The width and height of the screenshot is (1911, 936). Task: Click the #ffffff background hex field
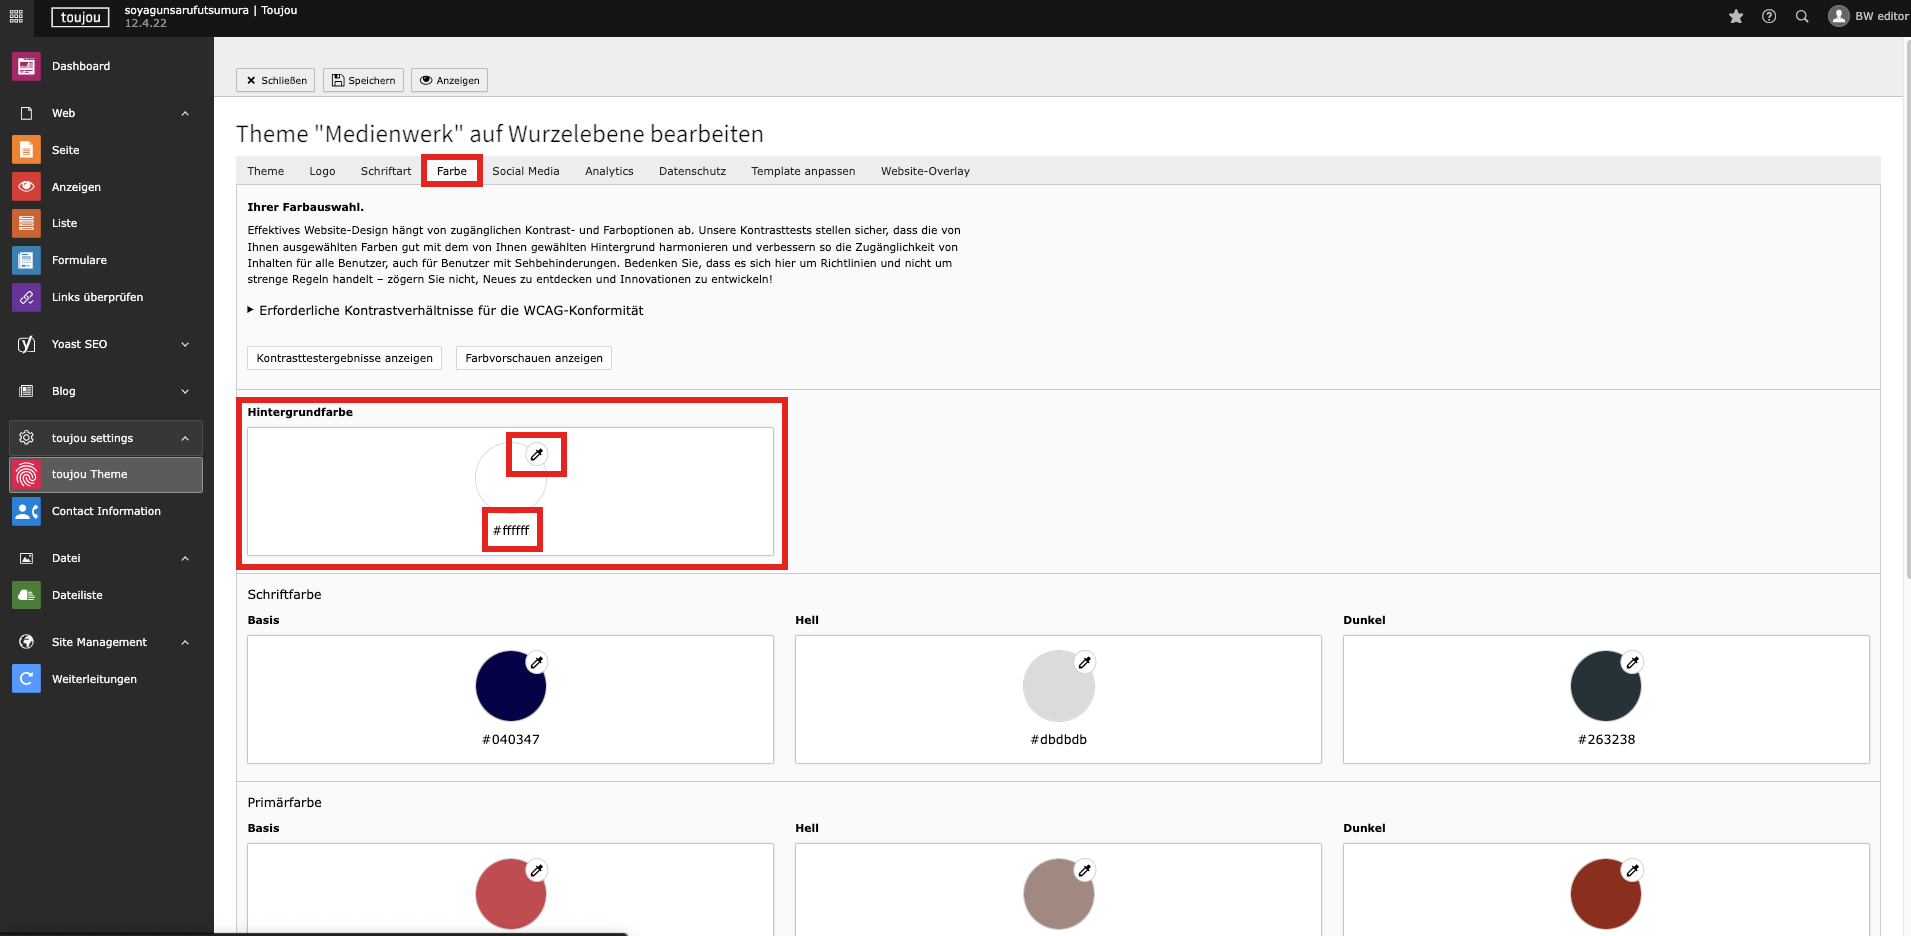(511, 530)
